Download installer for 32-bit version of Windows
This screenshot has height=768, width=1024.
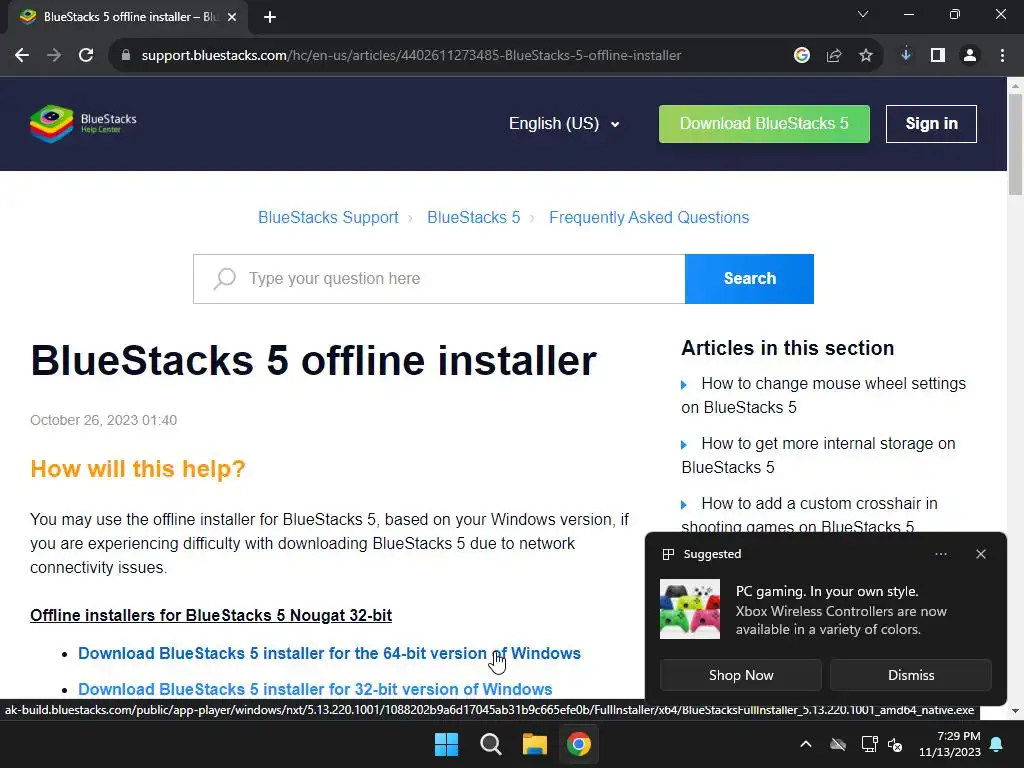(315, 689)
